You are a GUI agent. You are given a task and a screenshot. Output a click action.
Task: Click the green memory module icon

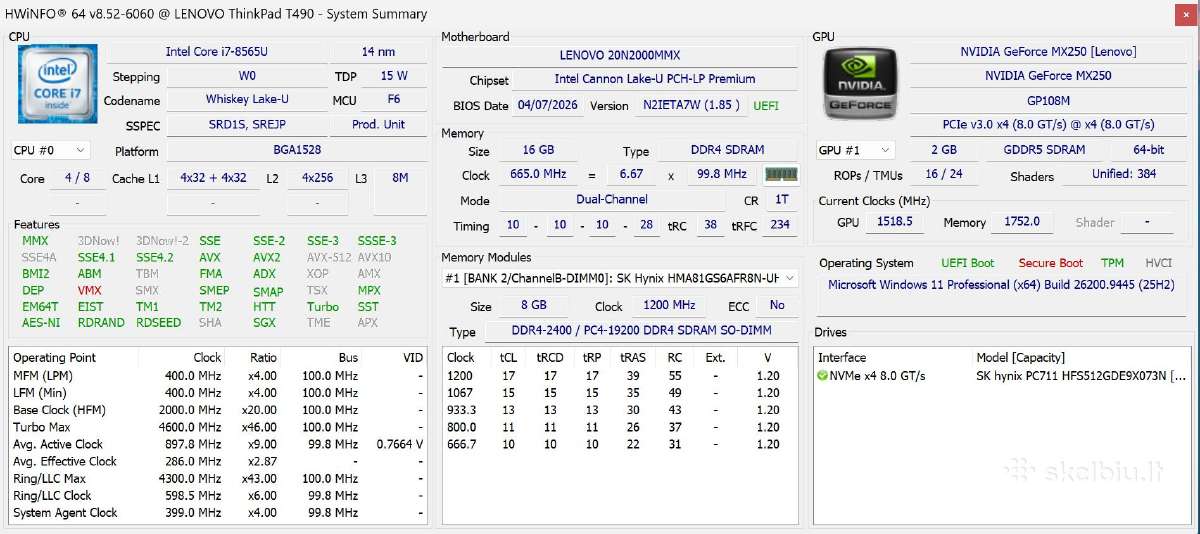(780, 175)
